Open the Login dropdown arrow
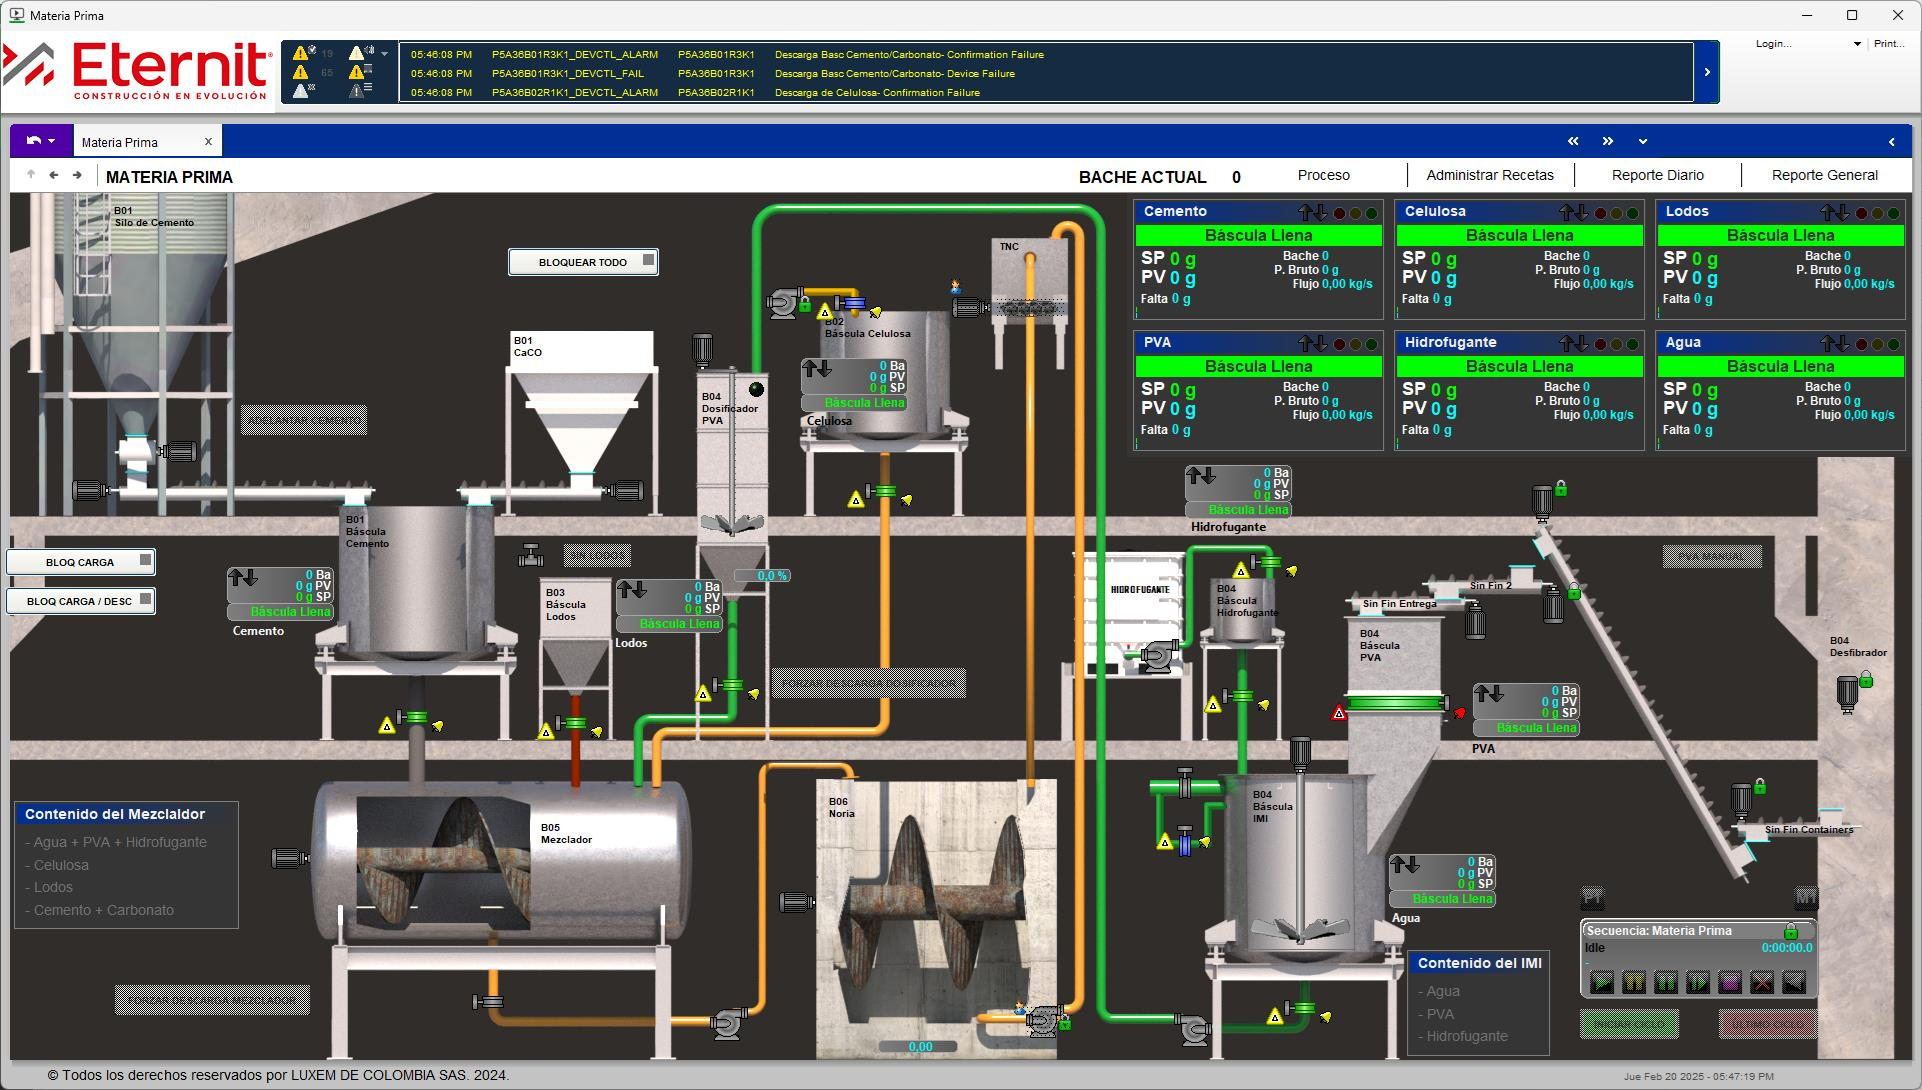Image resolution: width=1922 pixels, height=1090 pixels. tap(1857, 44)
